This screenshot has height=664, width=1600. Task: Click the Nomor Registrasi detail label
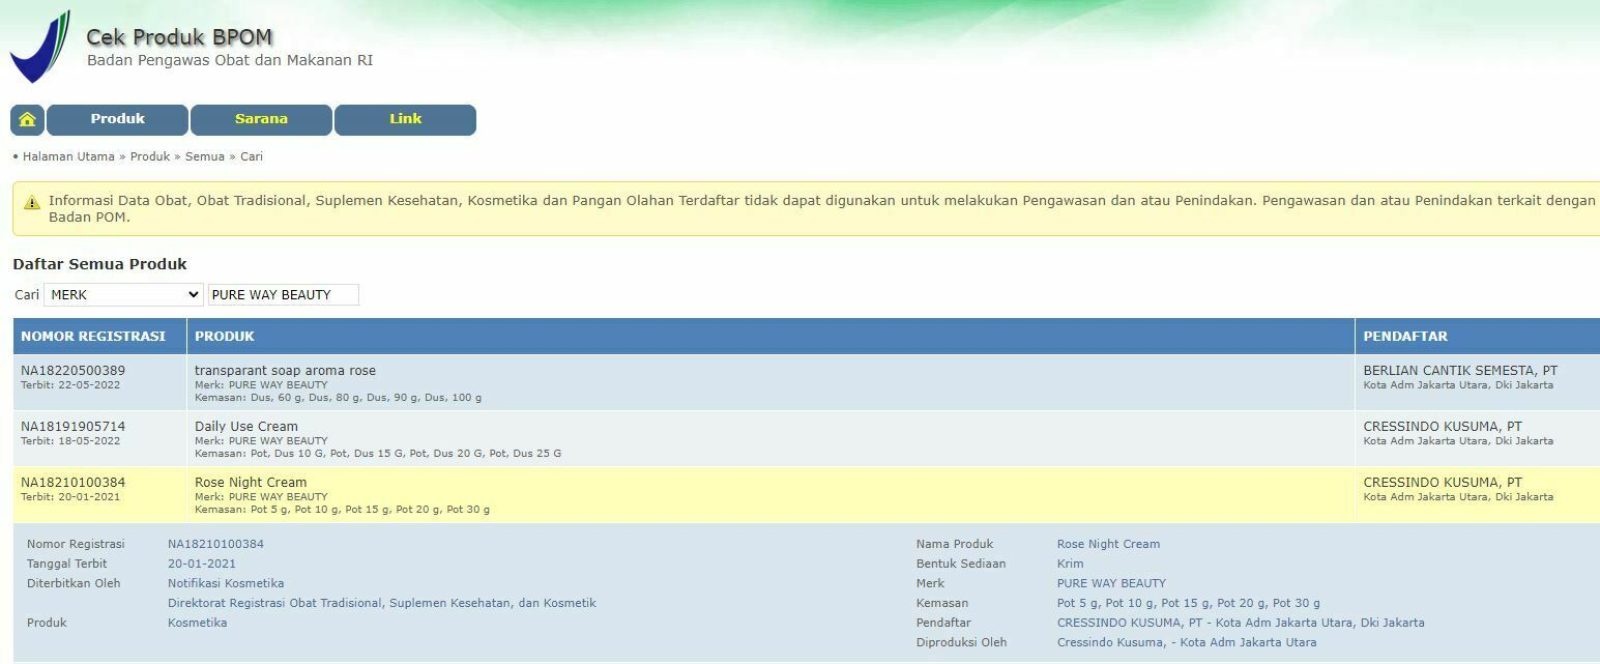pyautogui.click(x=76, y=544)
